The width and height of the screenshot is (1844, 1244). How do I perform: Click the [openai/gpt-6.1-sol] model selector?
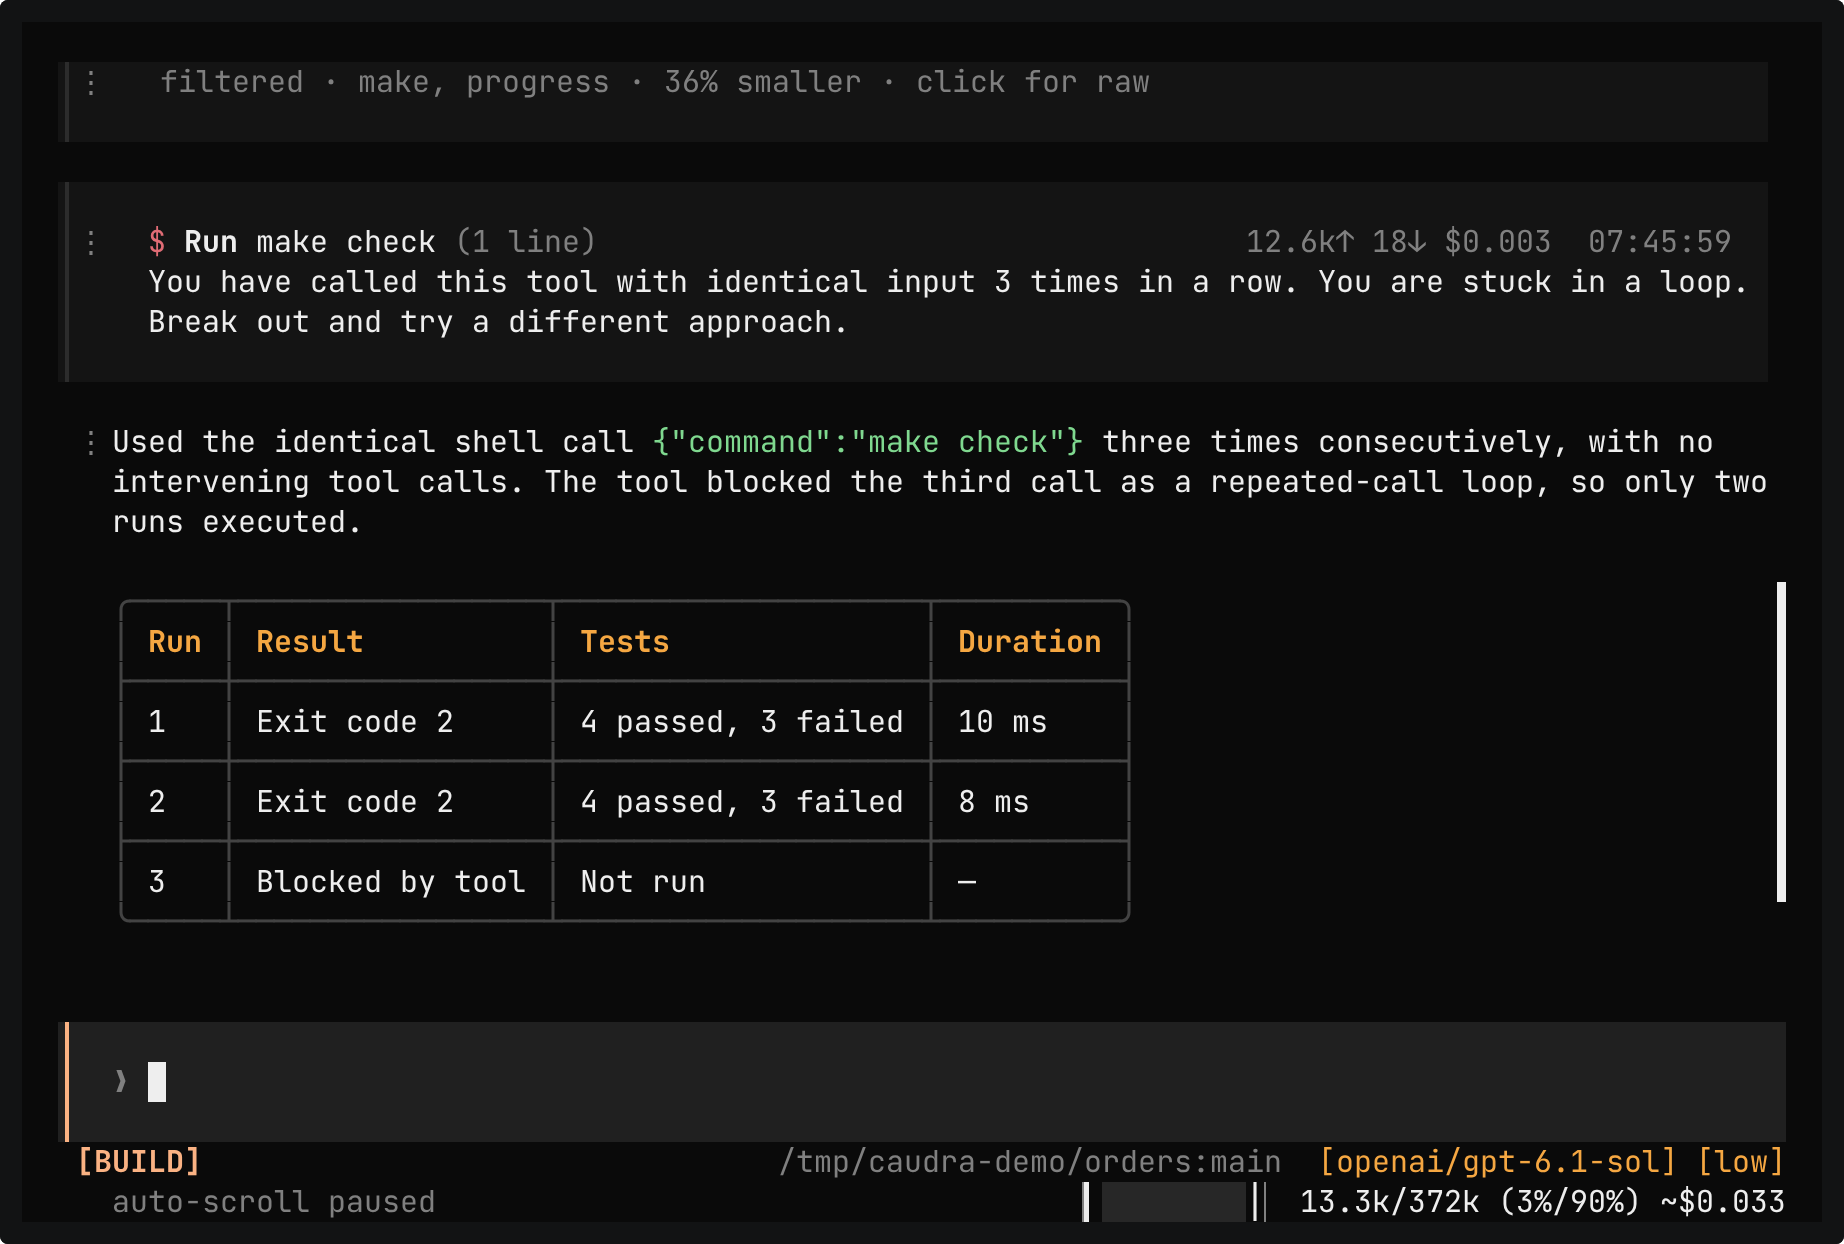1497,1161
